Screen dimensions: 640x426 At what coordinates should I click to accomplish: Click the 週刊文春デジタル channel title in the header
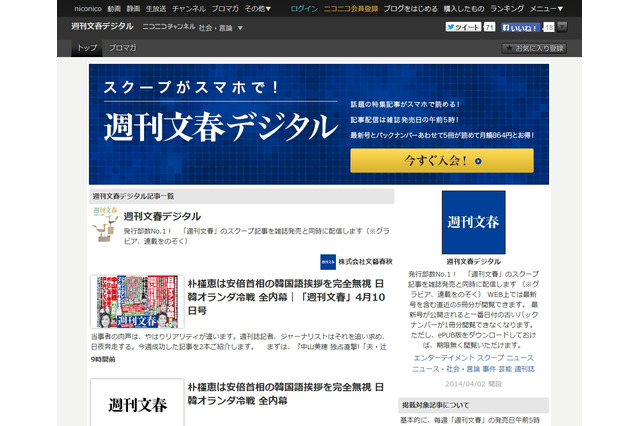(102, 26)
